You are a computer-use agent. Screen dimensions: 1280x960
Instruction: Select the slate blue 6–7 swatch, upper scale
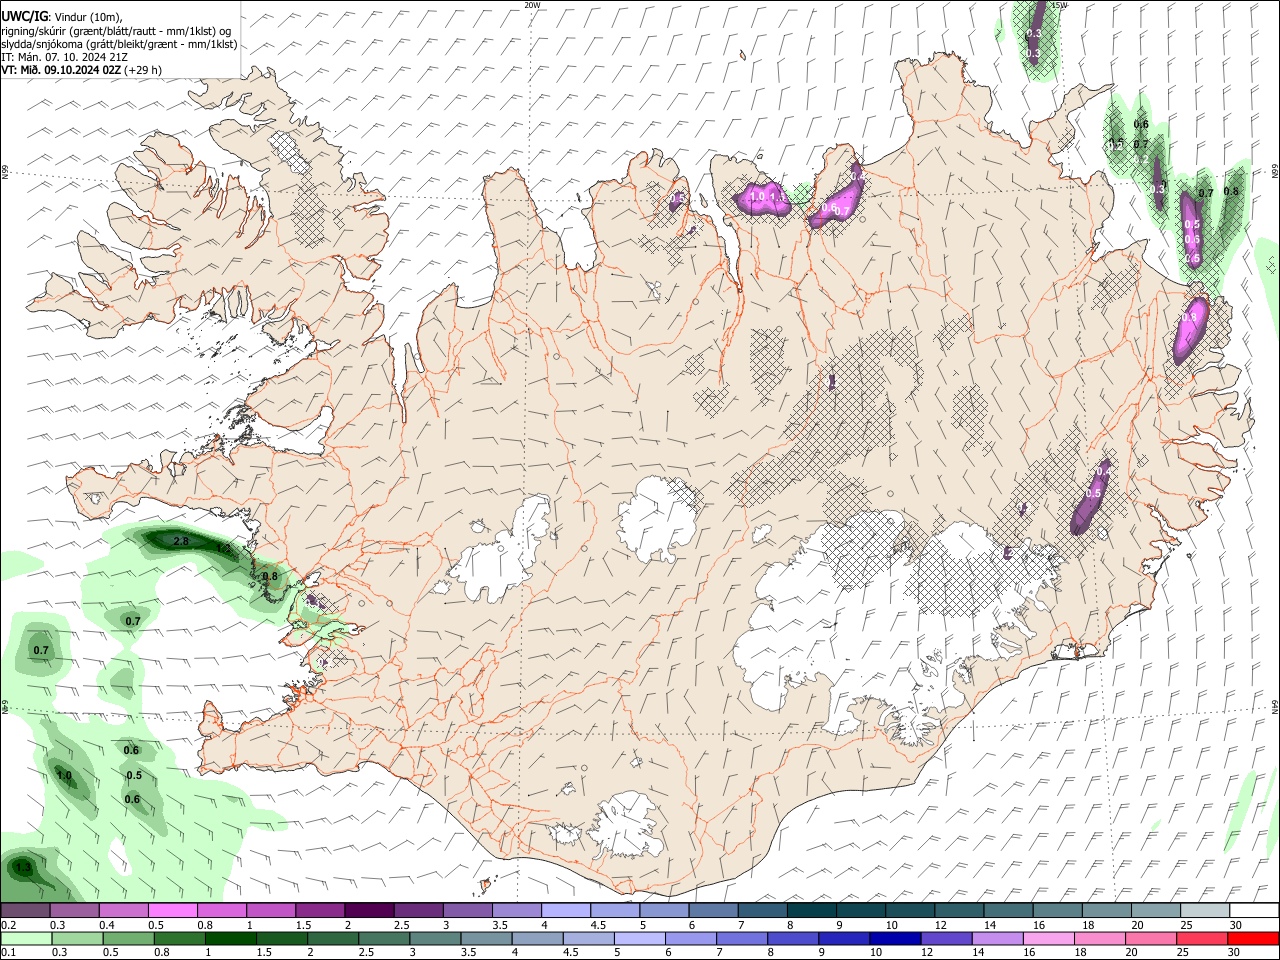[x=713, y=910]
